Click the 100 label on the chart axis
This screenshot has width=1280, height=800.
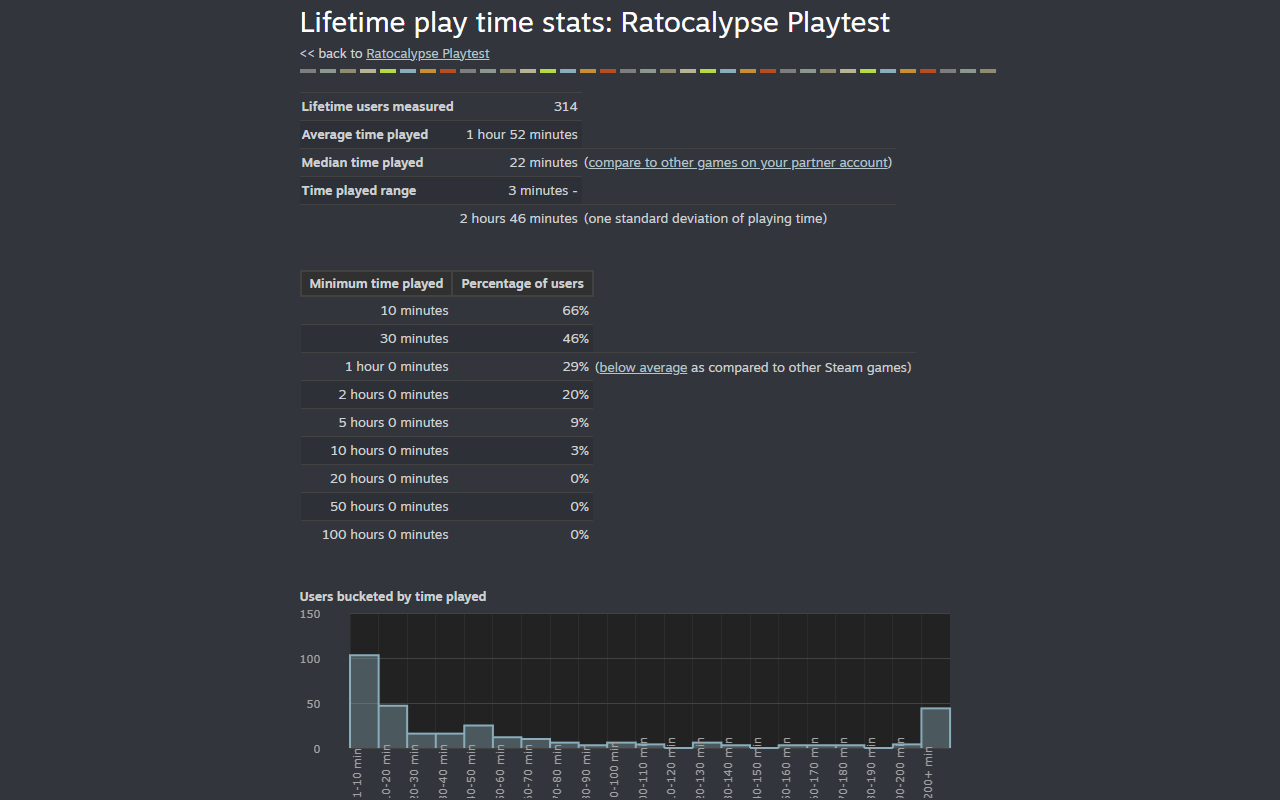click(x=310, y=659)
